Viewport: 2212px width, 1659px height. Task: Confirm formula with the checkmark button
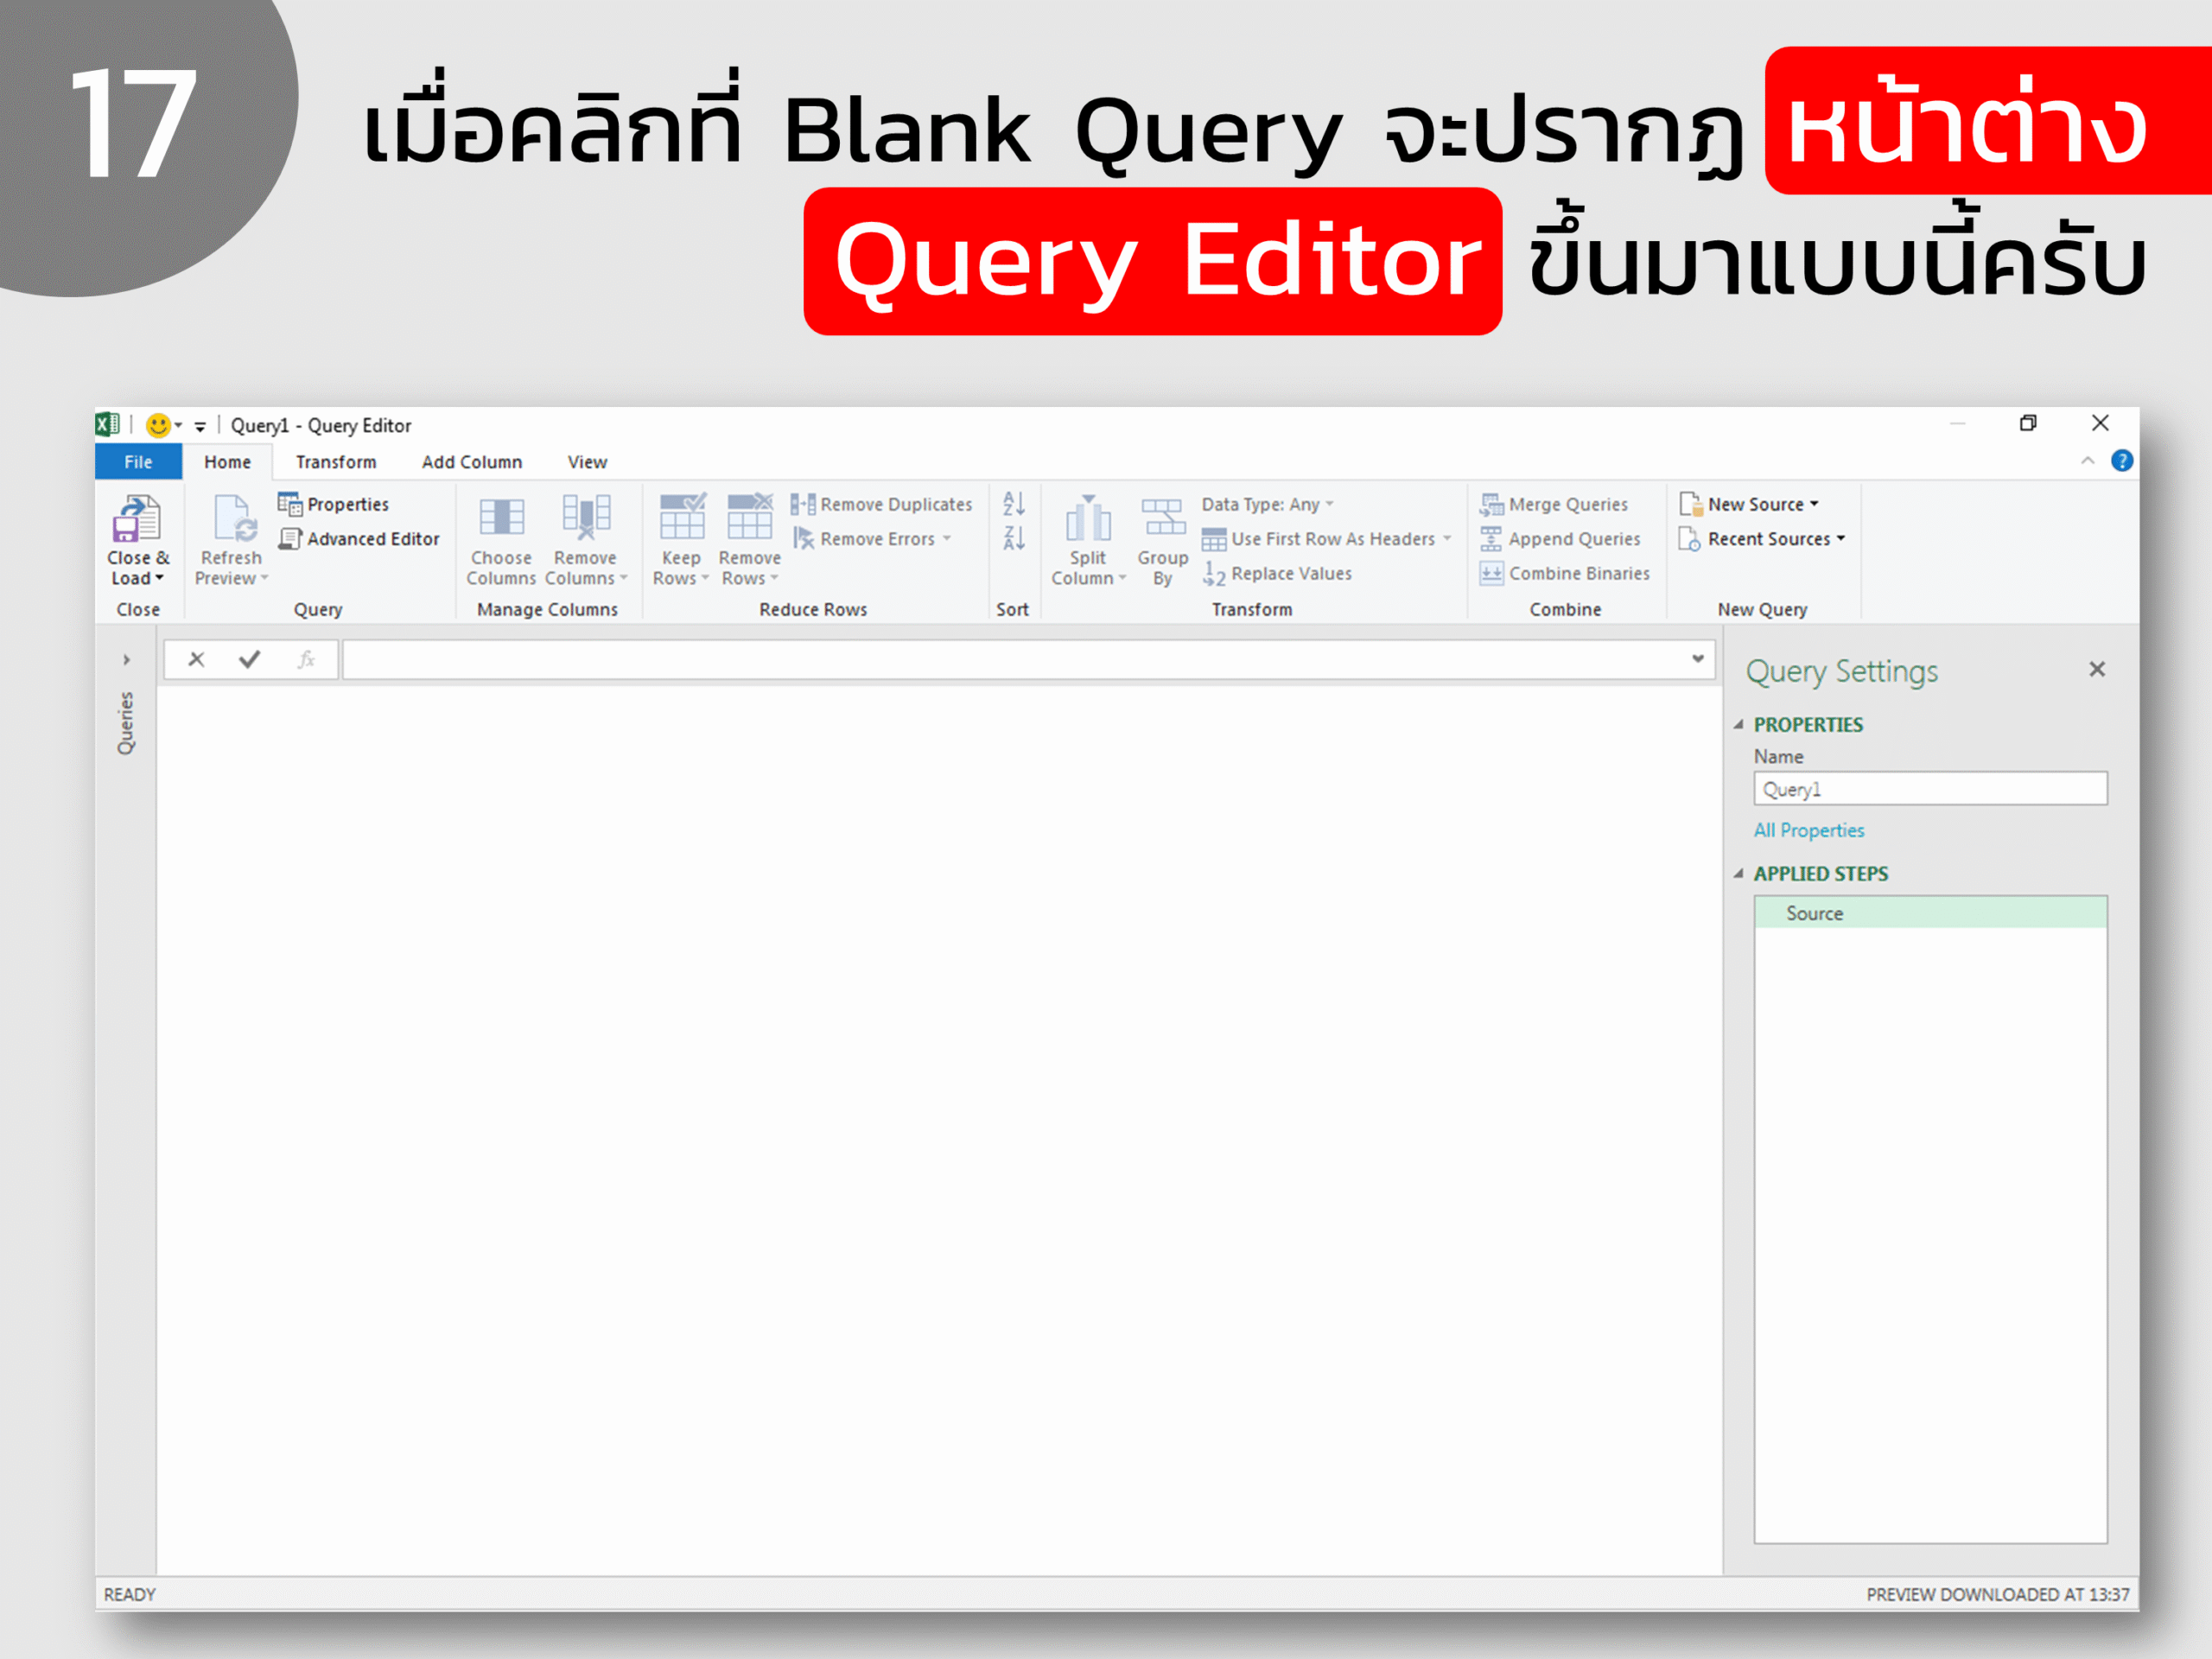tap(249, 659)
